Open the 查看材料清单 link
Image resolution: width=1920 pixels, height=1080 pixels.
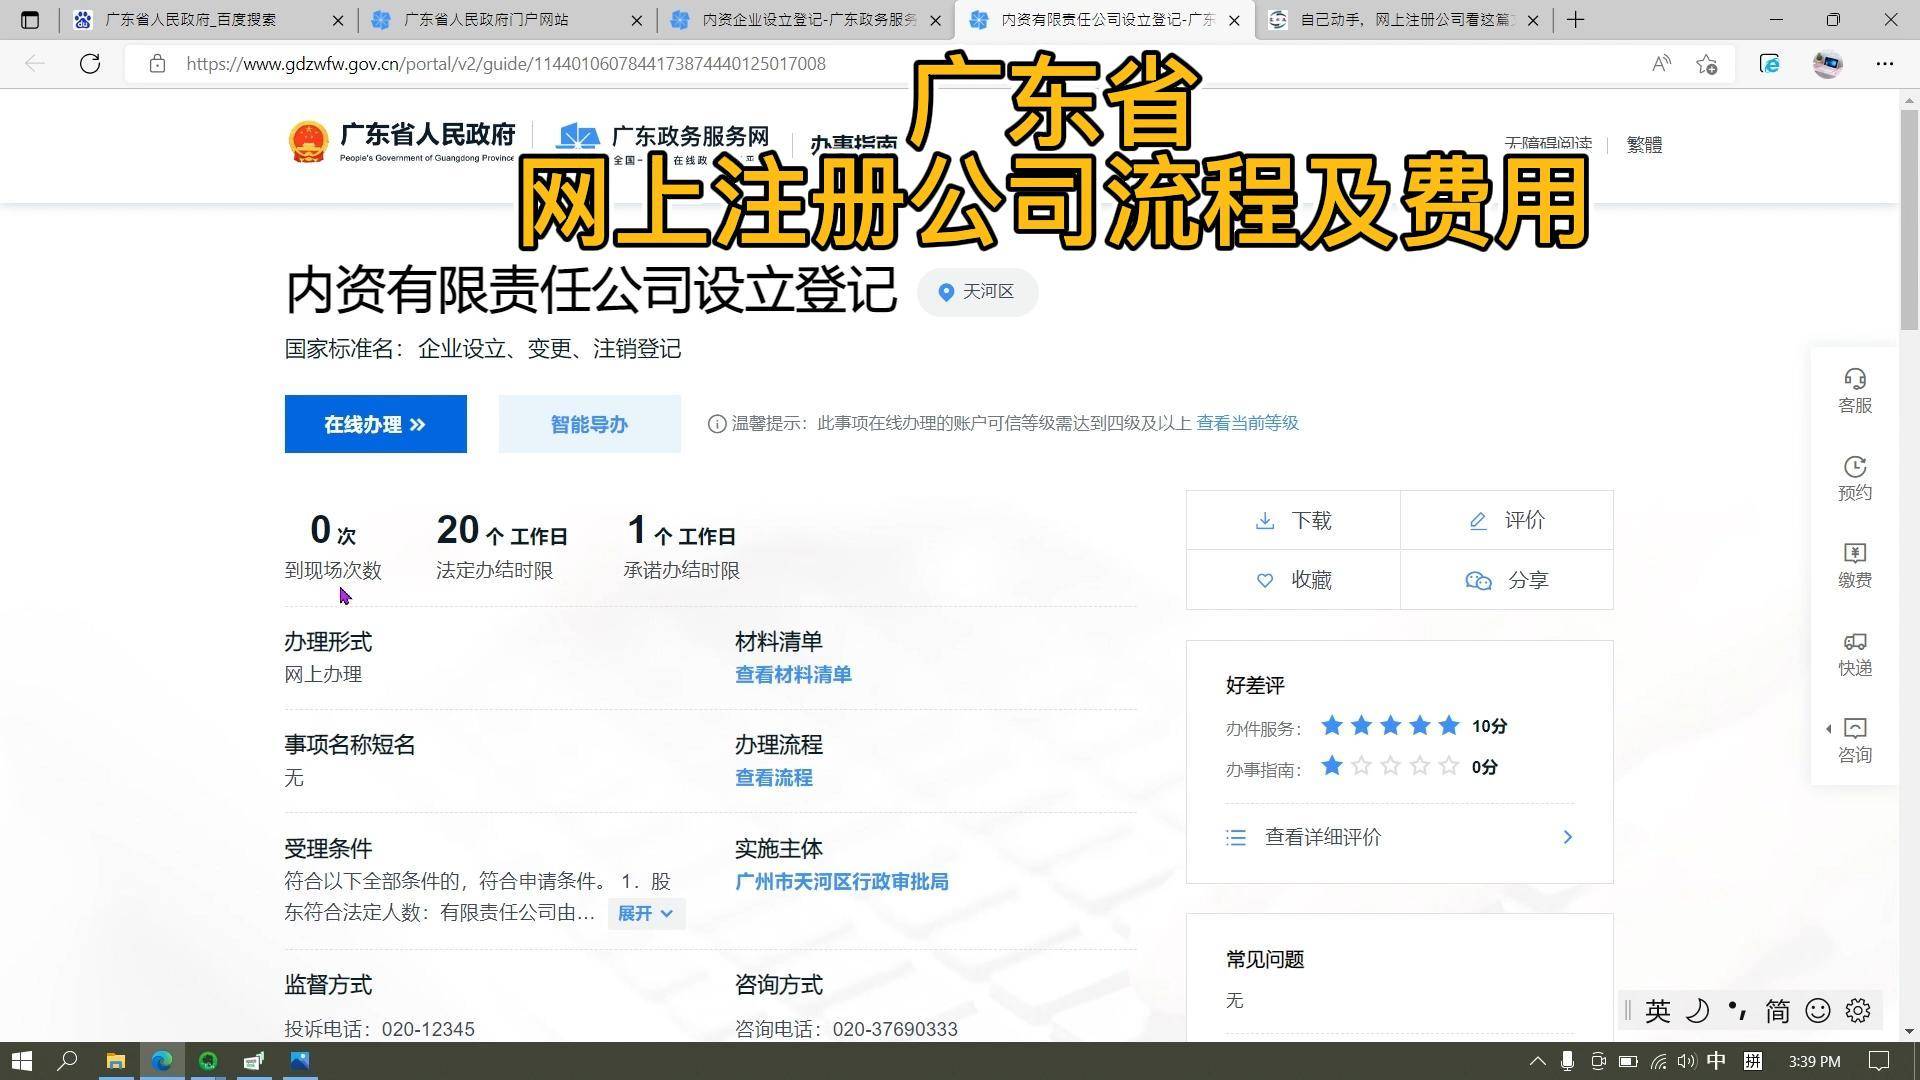point(793,675)
